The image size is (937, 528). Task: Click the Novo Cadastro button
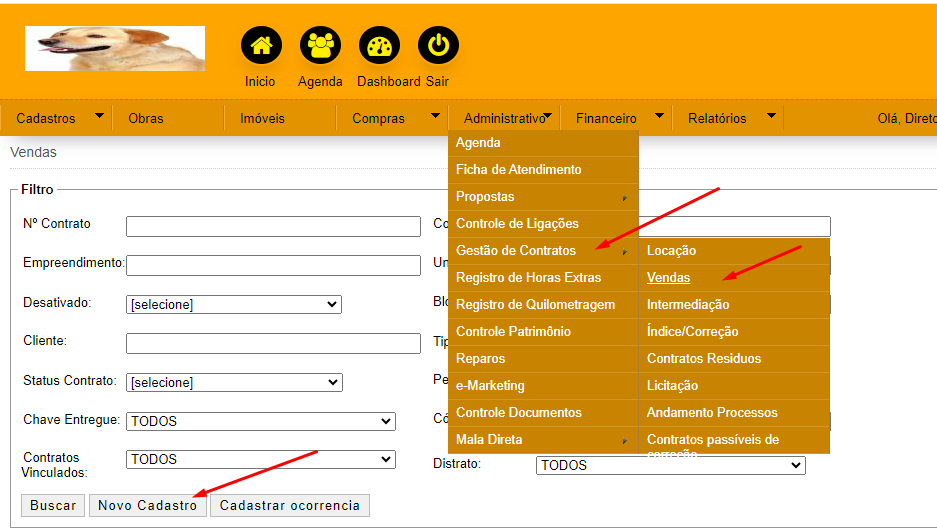(148, 505)
